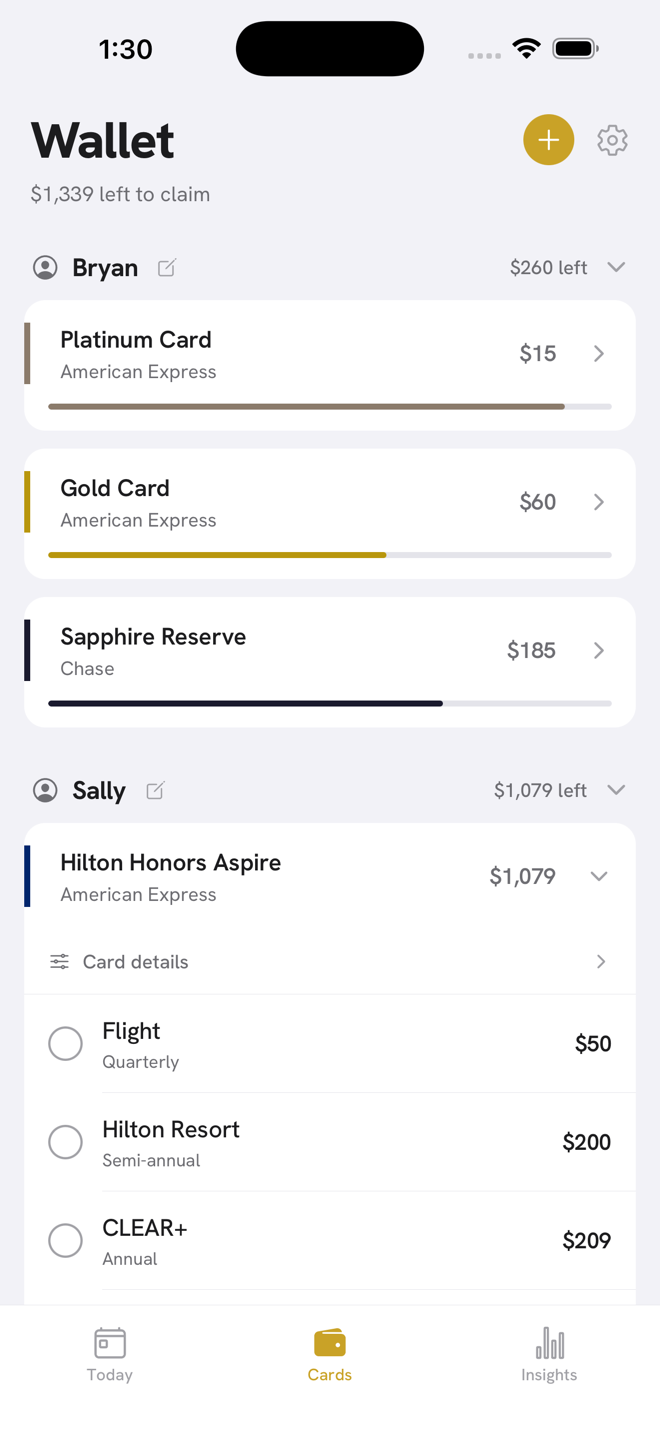
Task: Collapse Bryan's section using $260 left chevron
Action: coord(616,267)
